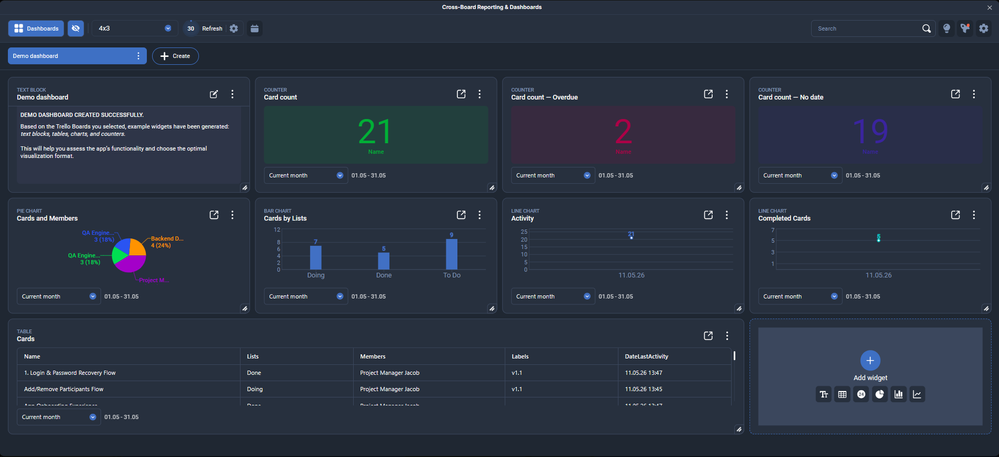Edit the Demo dashboard text block
The image size is (999, 457).
214,94
